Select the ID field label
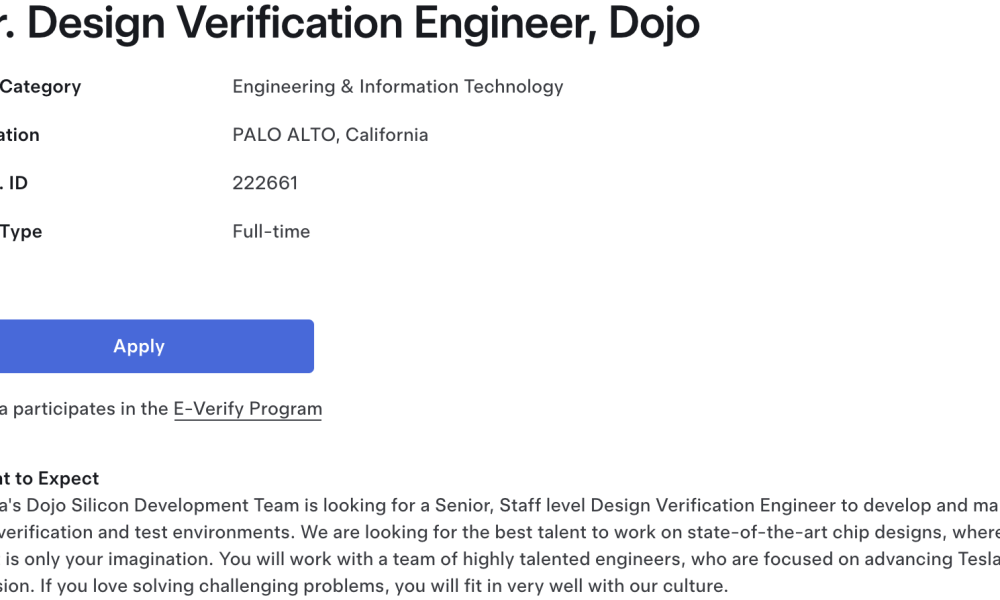The height and width of the screenshot is (600, 1000). pyautogui.click(x=14, y=183)
